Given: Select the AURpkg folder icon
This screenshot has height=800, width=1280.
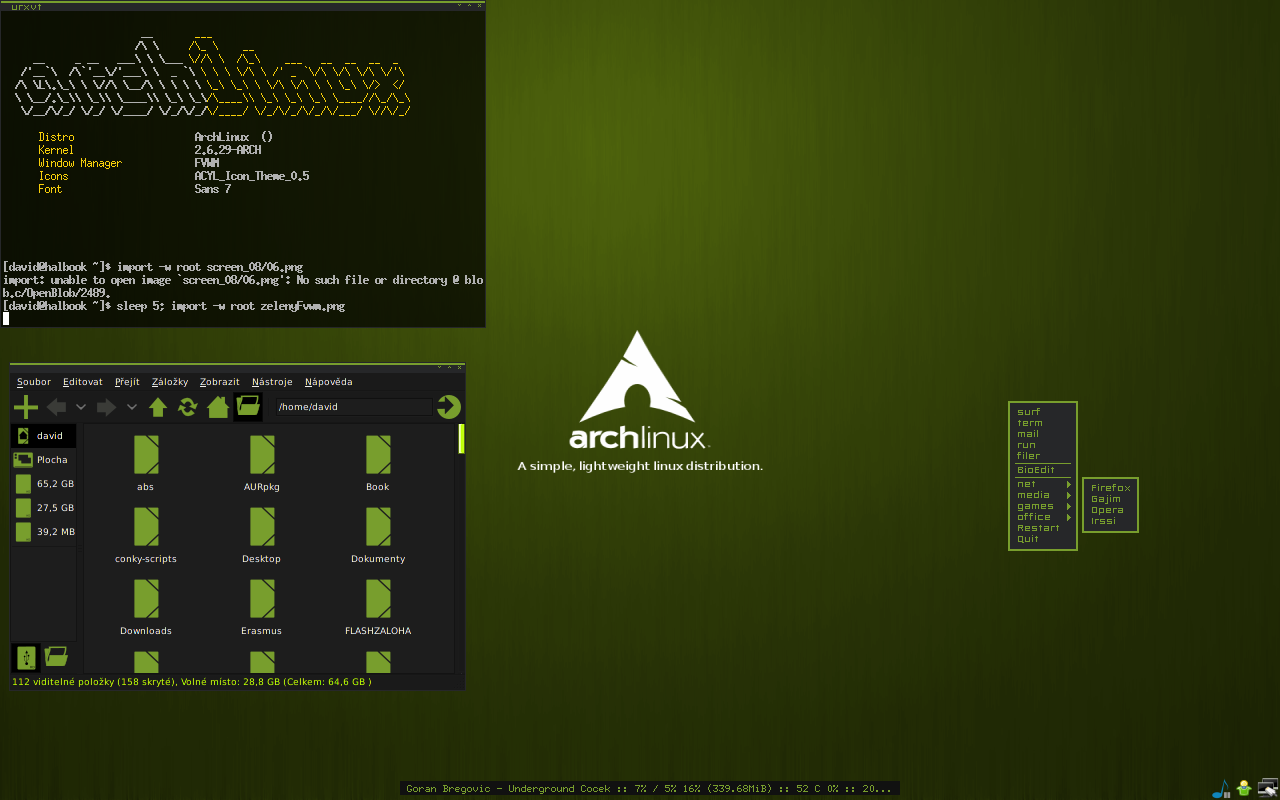Looking at the screenshot, I should 262,454.
